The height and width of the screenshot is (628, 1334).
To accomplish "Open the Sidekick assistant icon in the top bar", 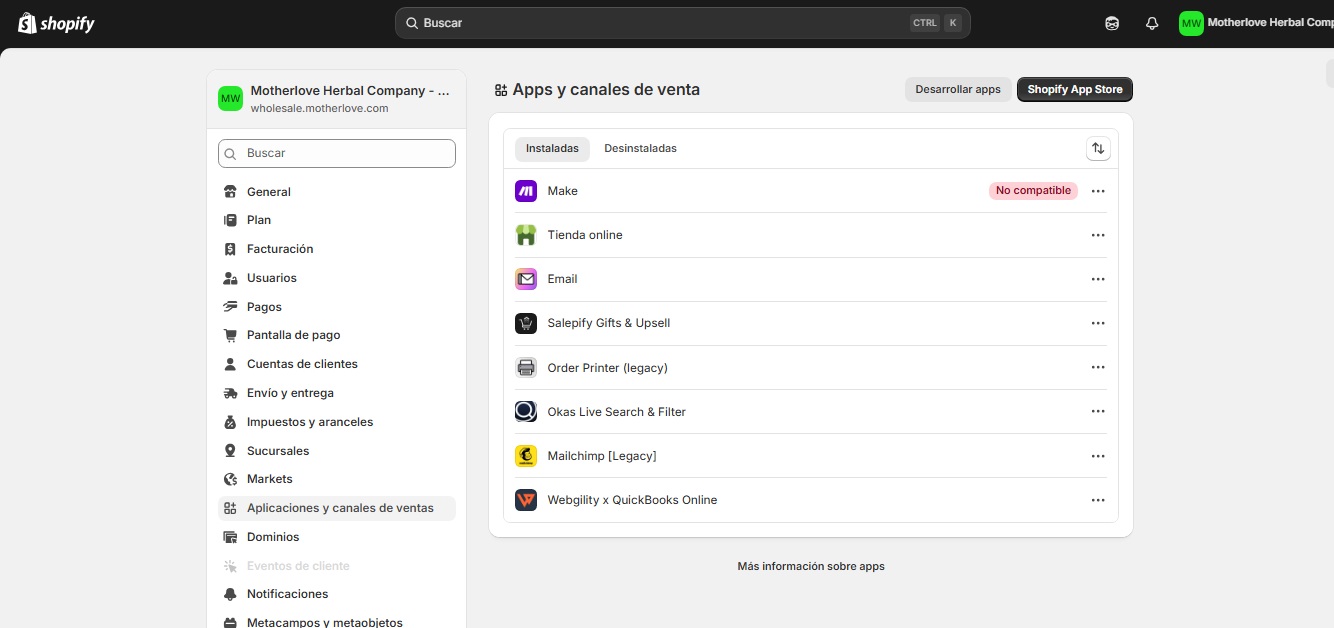I will pyautogui.click(x=1112, y=23).
